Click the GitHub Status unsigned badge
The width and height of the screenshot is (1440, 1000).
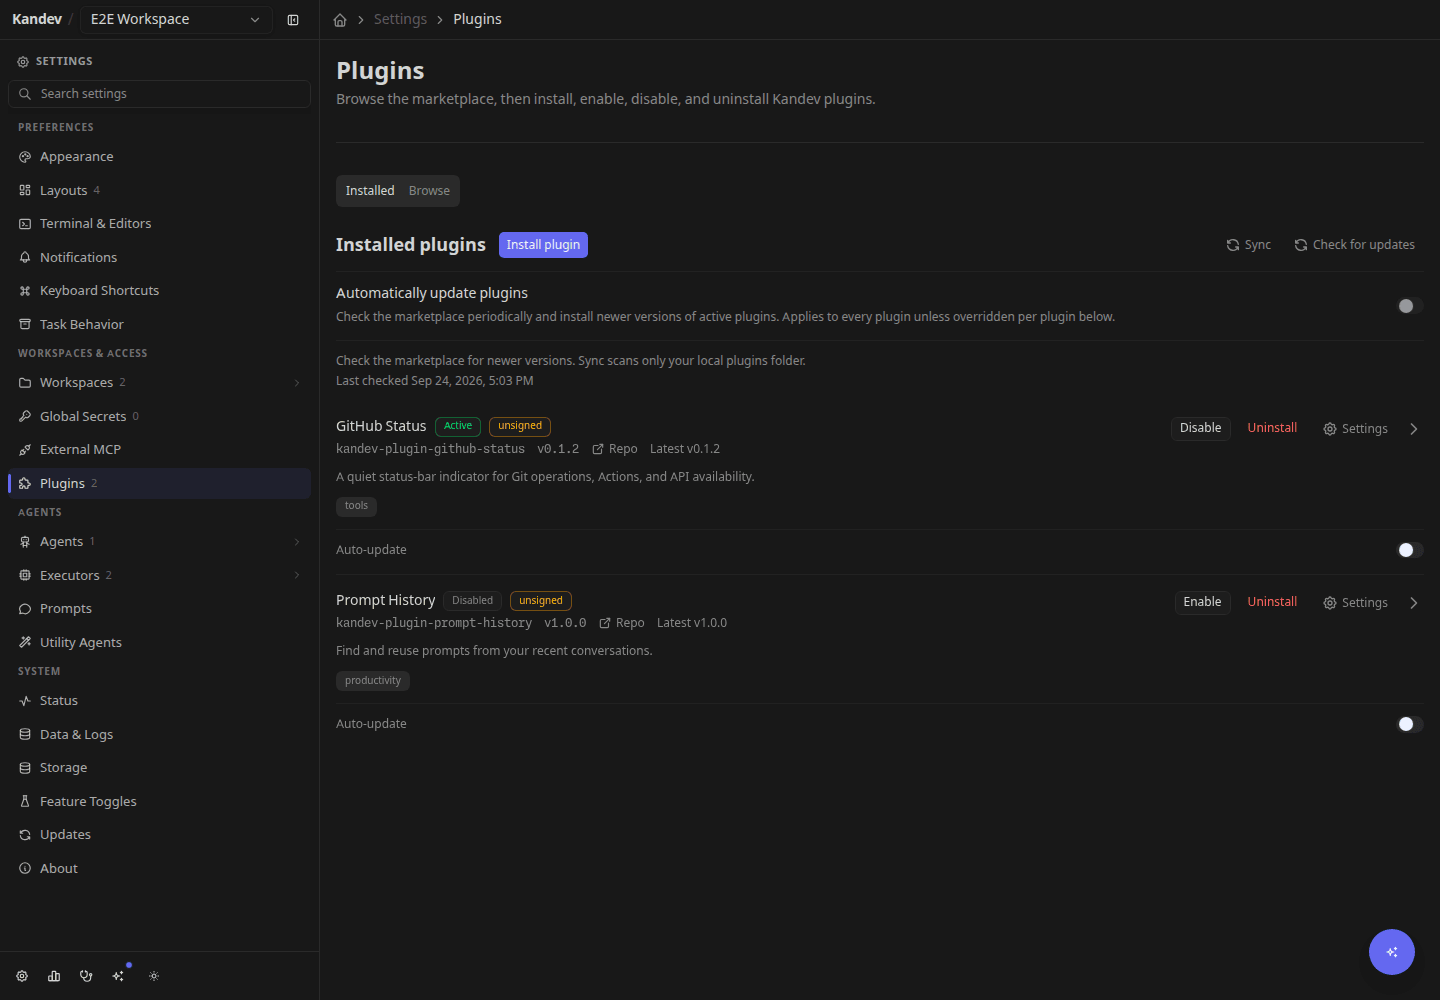click(x=520, y=426)
